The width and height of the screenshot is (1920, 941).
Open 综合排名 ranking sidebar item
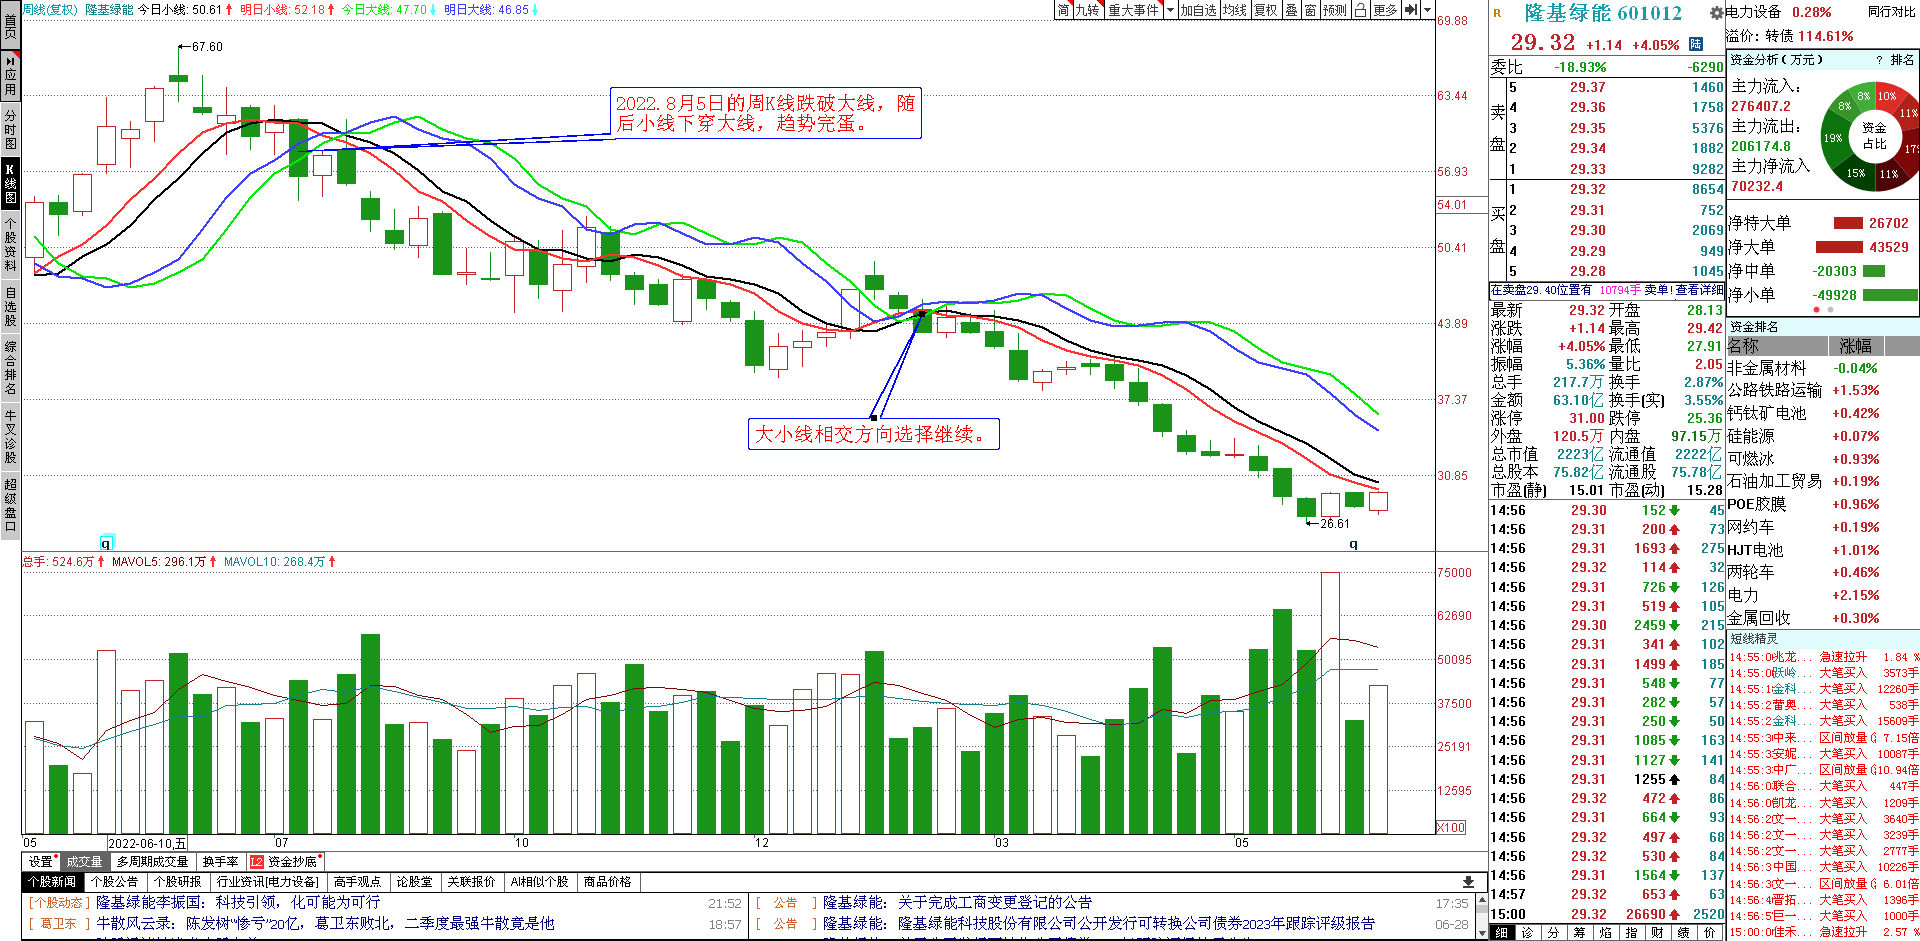tap(10, 369)
